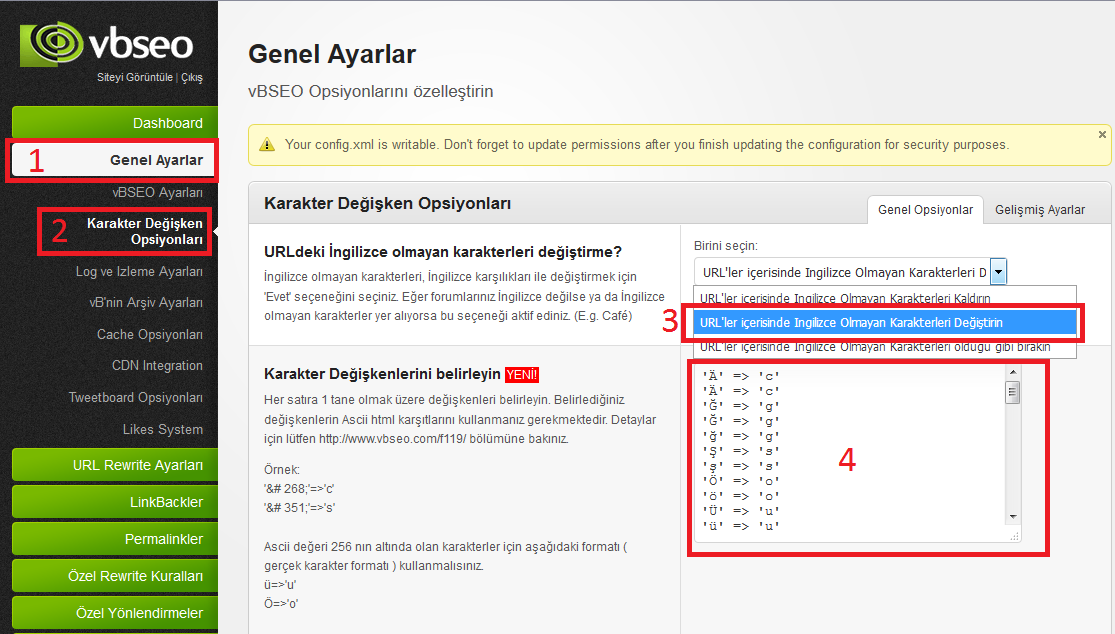Click textarea scrollbar up arrow
The image size is (1115, 634).
pos(1013,372)
